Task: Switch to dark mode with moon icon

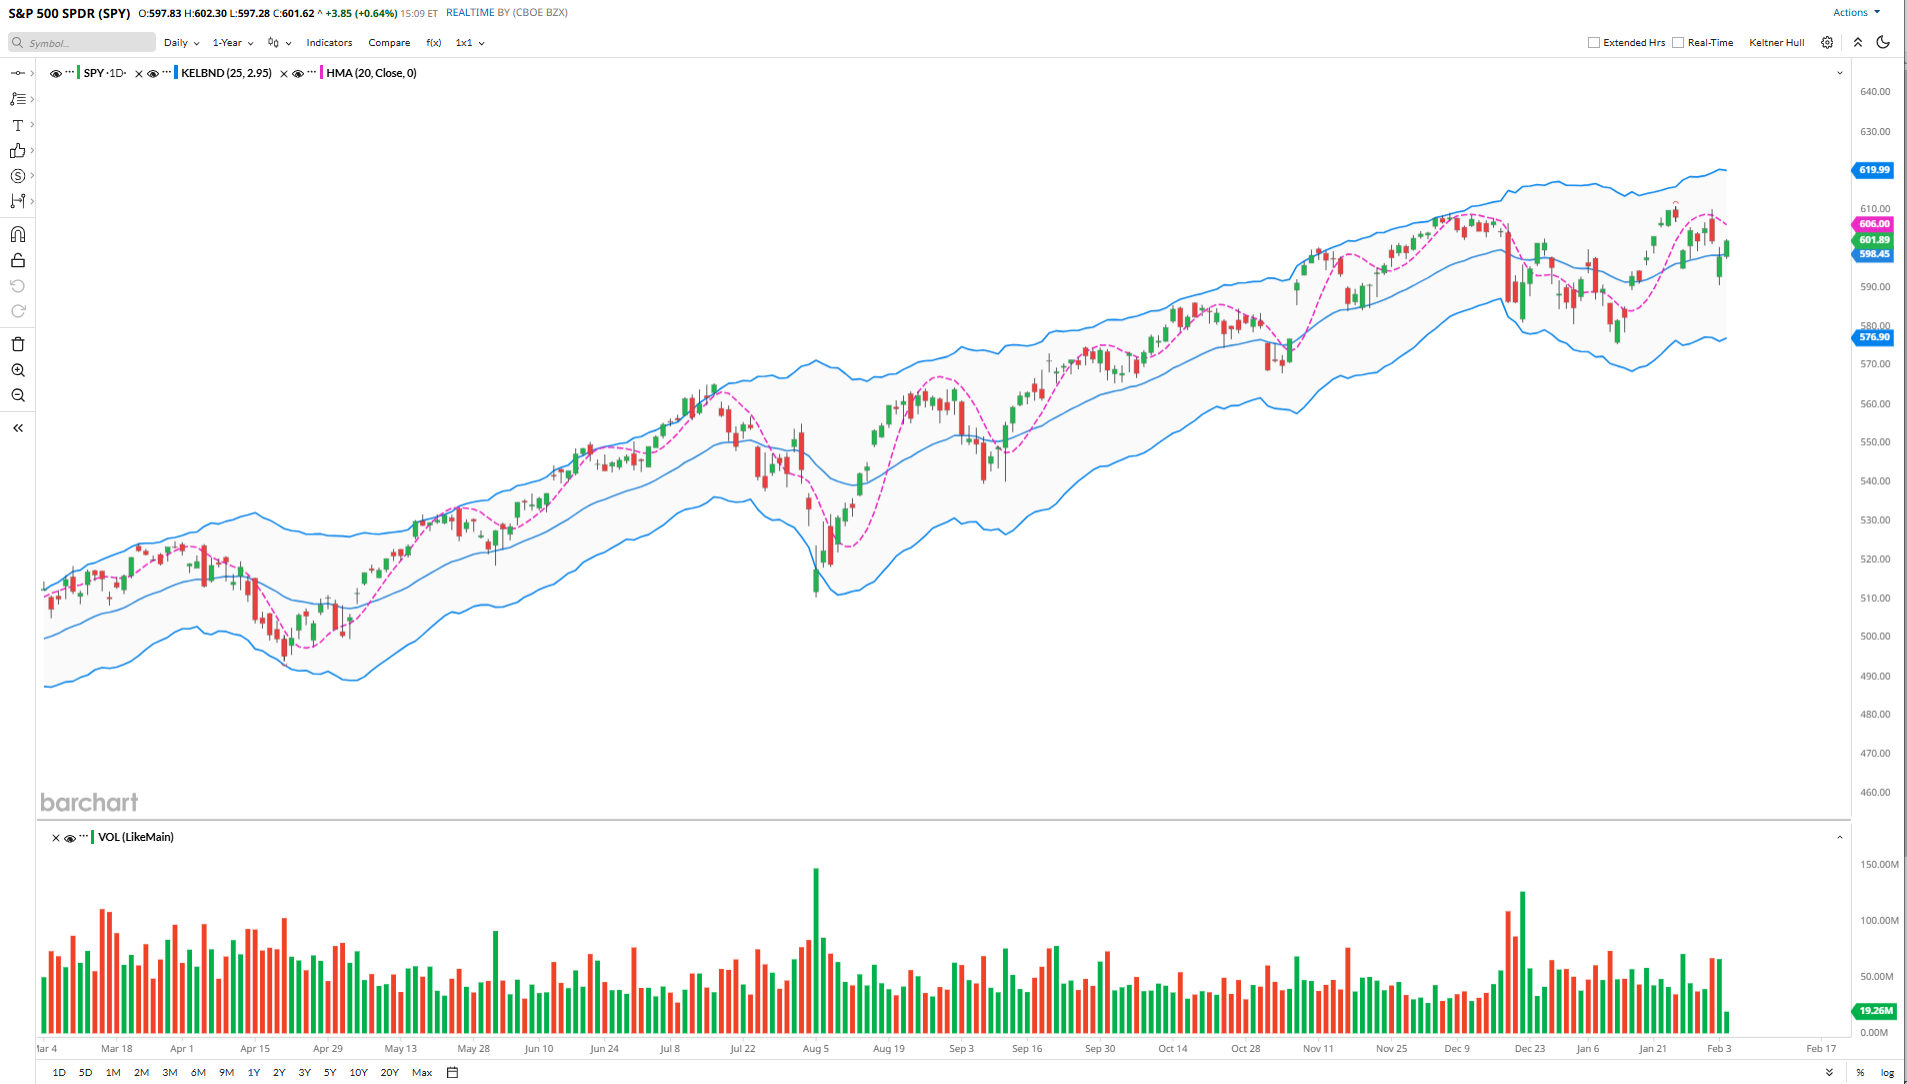Action: pos(1883,42)
